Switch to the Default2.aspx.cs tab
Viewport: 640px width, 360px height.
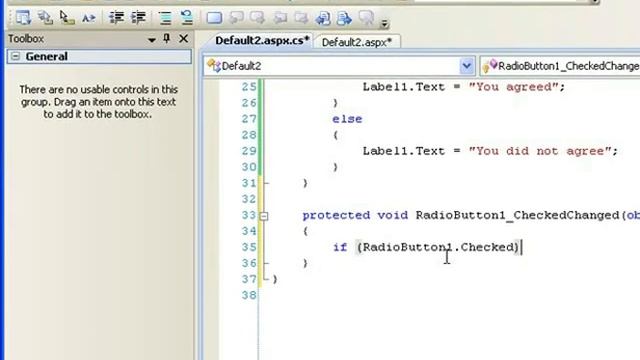tap(262, 41)
